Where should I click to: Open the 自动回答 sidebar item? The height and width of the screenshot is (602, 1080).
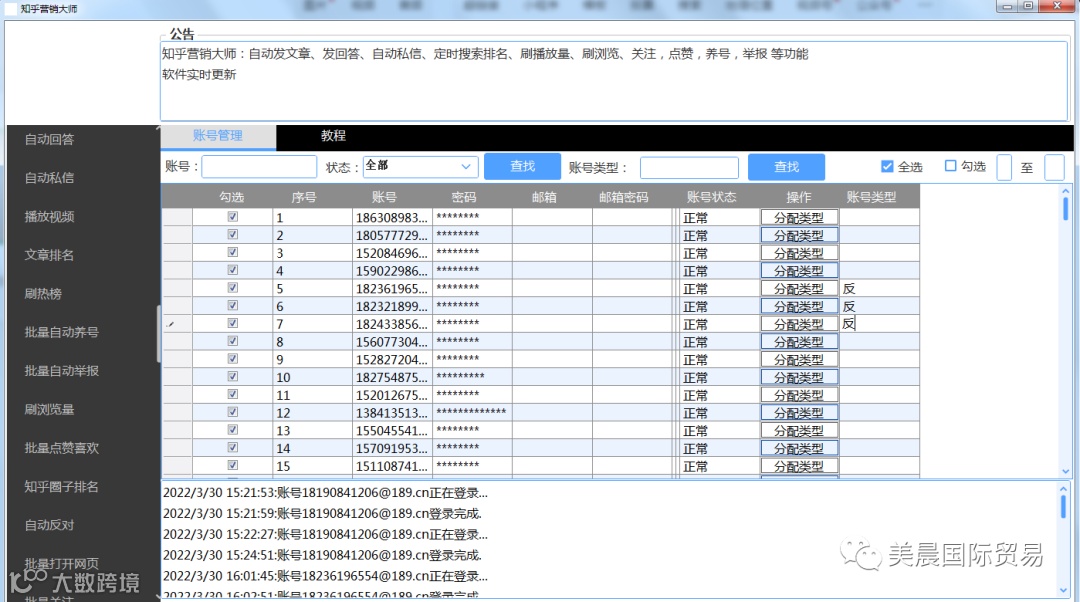click(50, 139)
